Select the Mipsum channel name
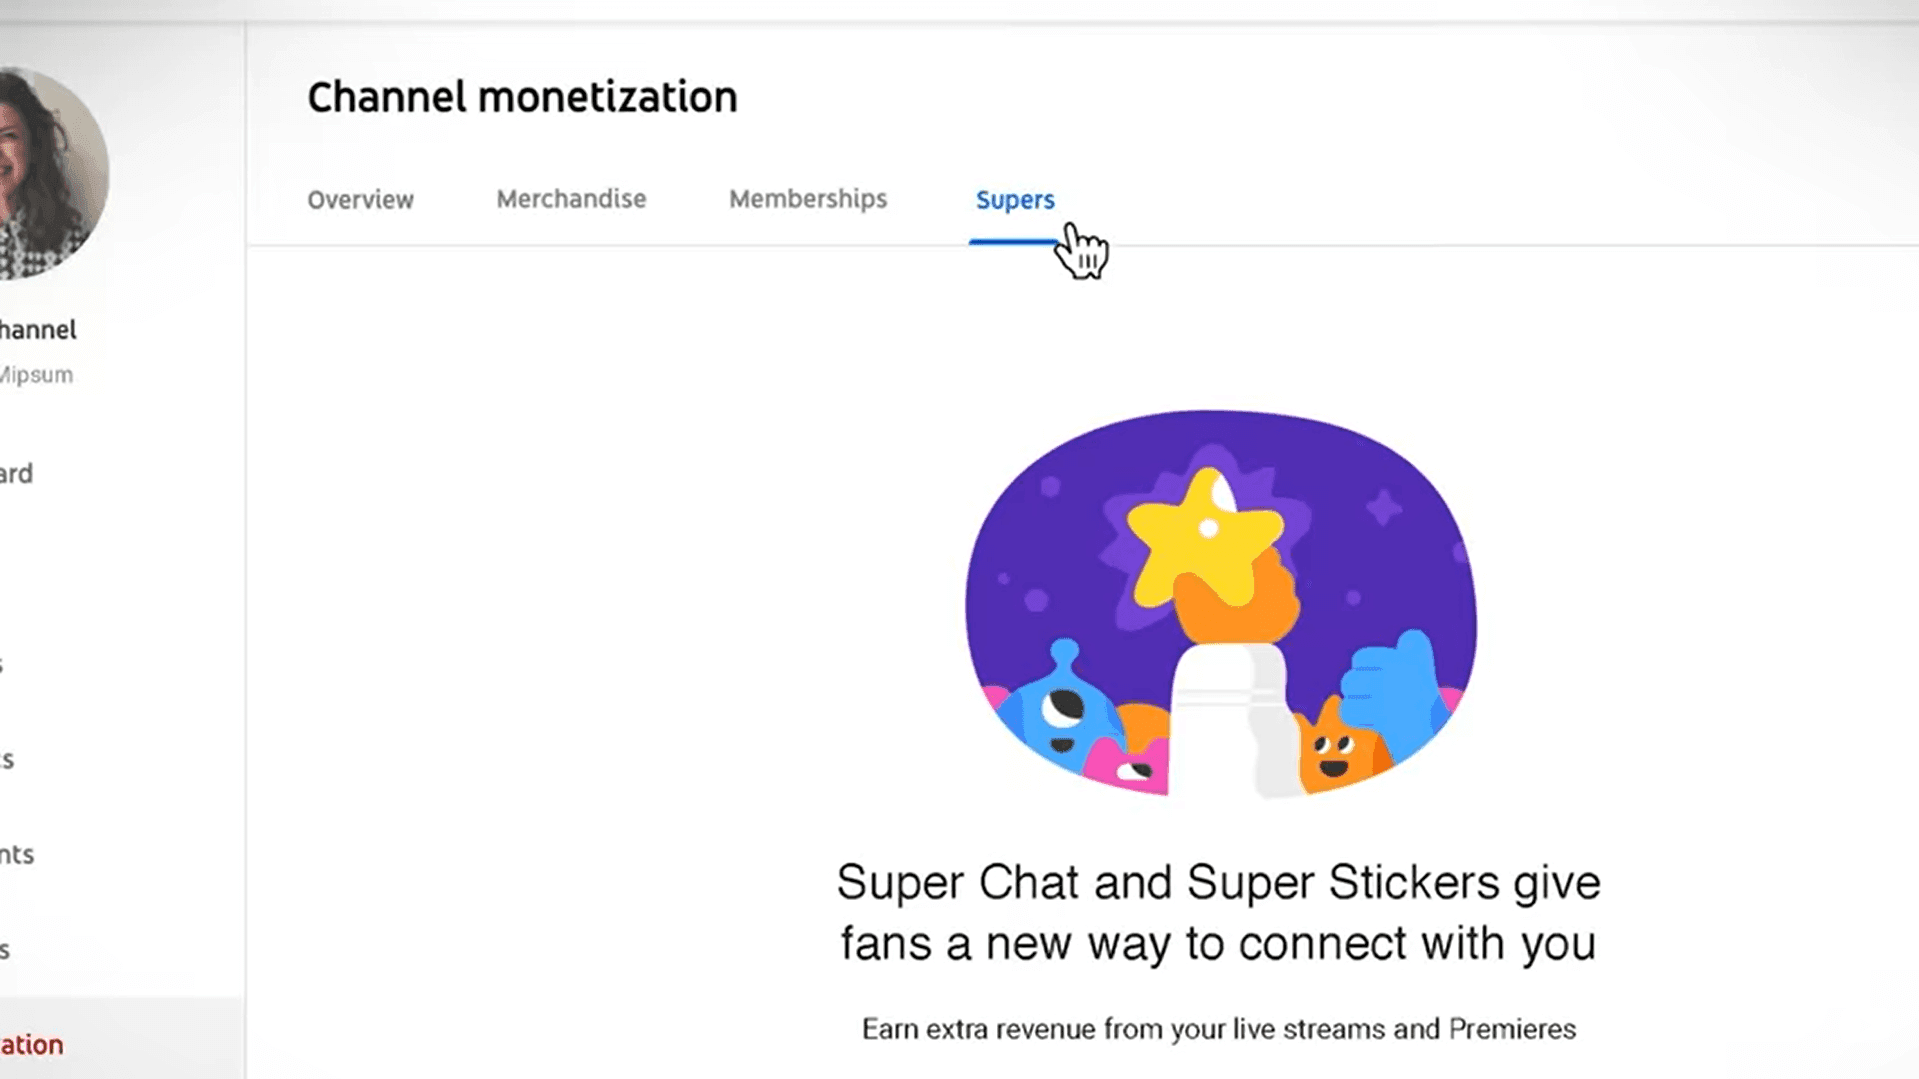Image resolution: width=1919 pixels, height=1079 pixels. [x=38, y=375]
